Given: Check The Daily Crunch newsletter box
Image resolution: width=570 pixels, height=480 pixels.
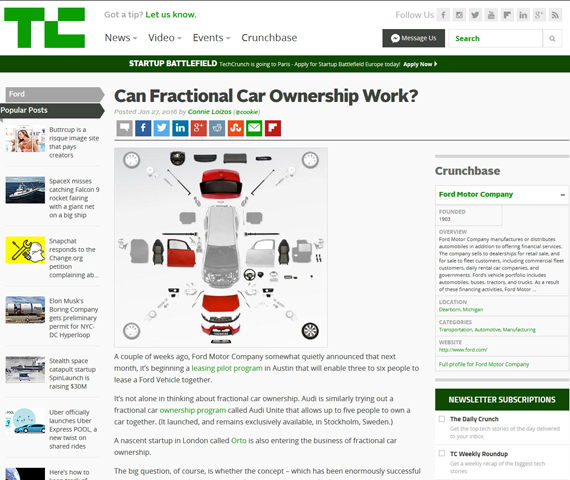Looking at the screenshot, I should [442, 419].
